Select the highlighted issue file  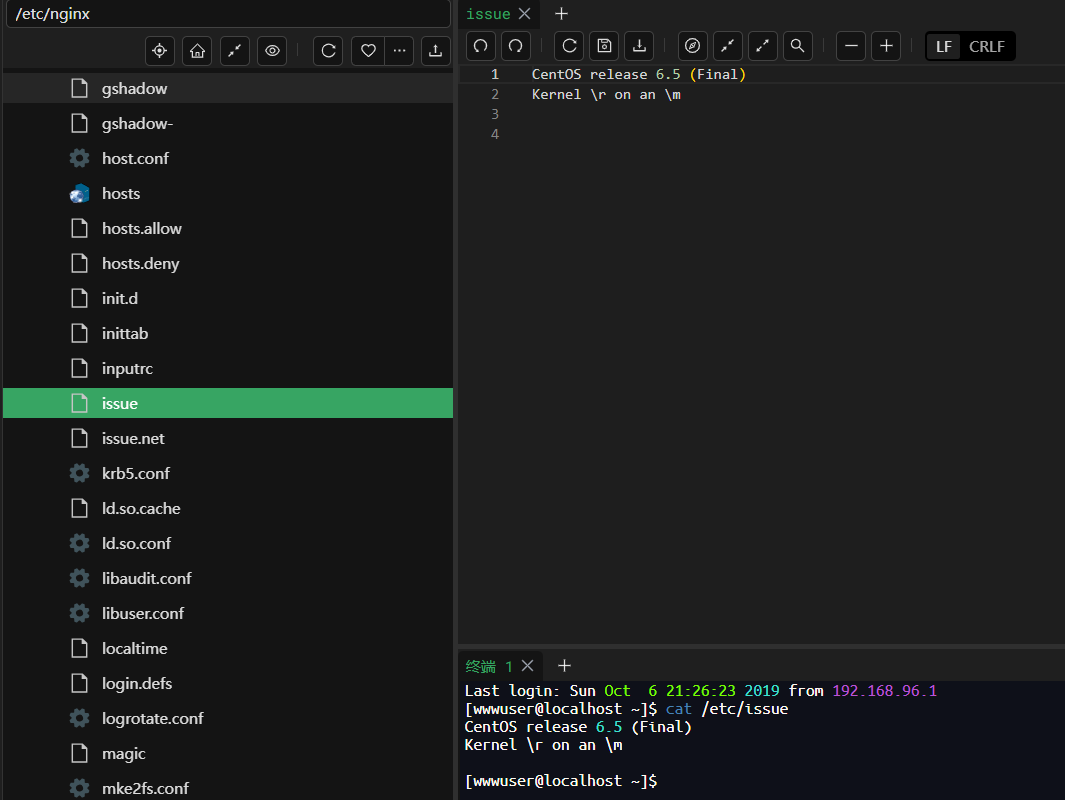click(228, 403)
